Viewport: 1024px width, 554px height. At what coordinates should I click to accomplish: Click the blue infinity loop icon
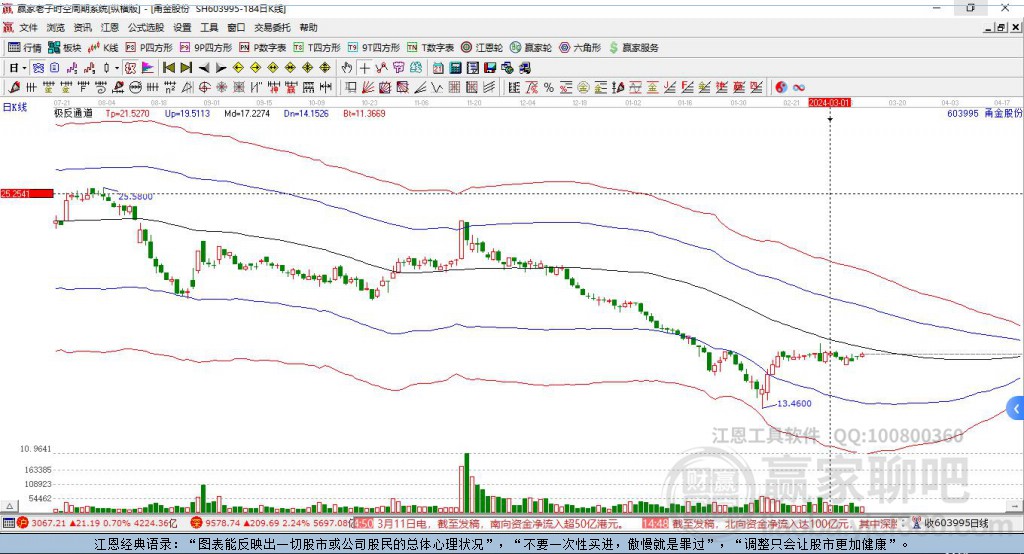coord(798,87)
